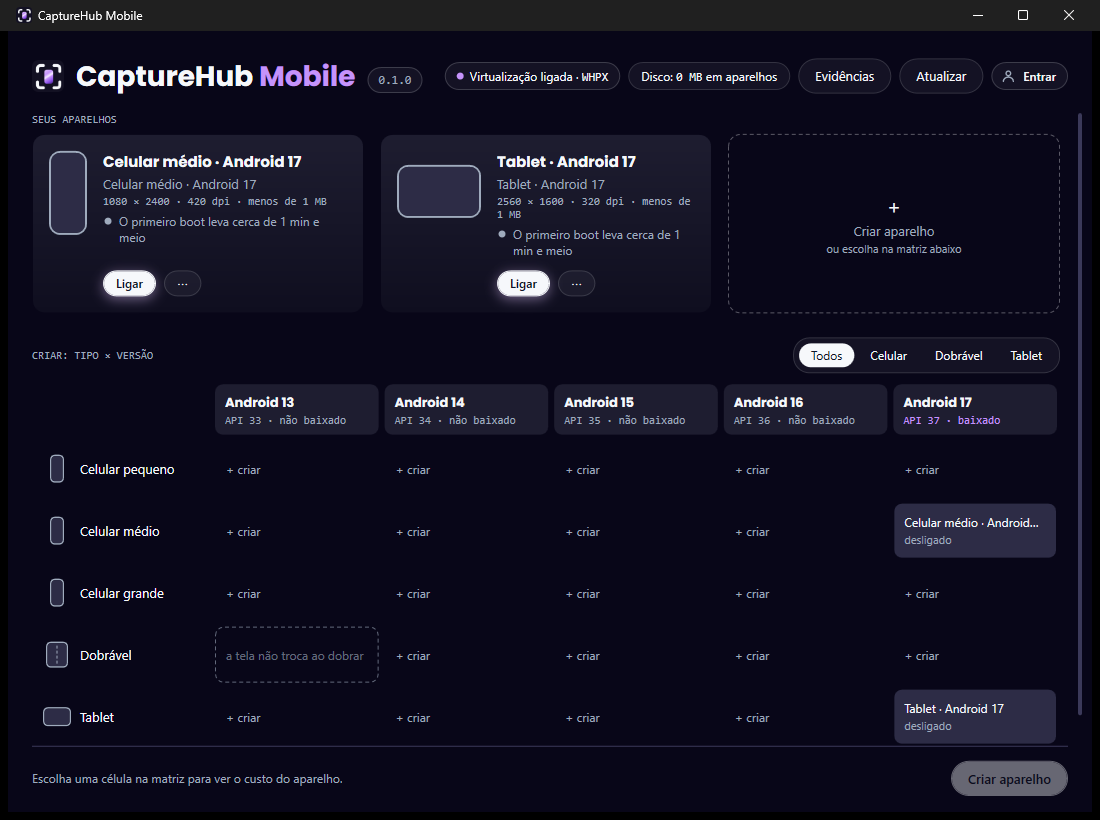Click the dashed Criar aparelho placeholder card
Viewport: 1100px width, 820px height.
coord(894,224)
